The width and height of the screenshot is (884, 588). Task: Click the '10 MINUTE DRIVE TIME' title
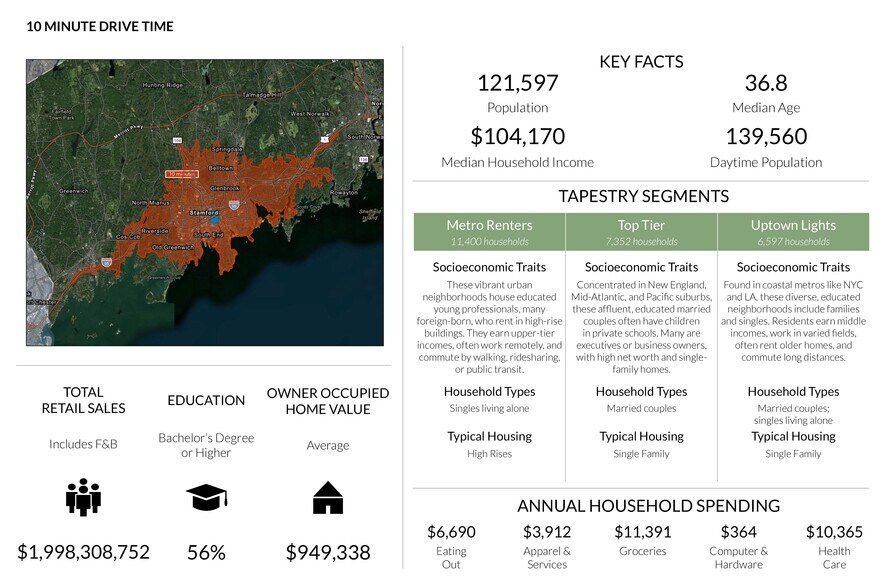[100, 26]
